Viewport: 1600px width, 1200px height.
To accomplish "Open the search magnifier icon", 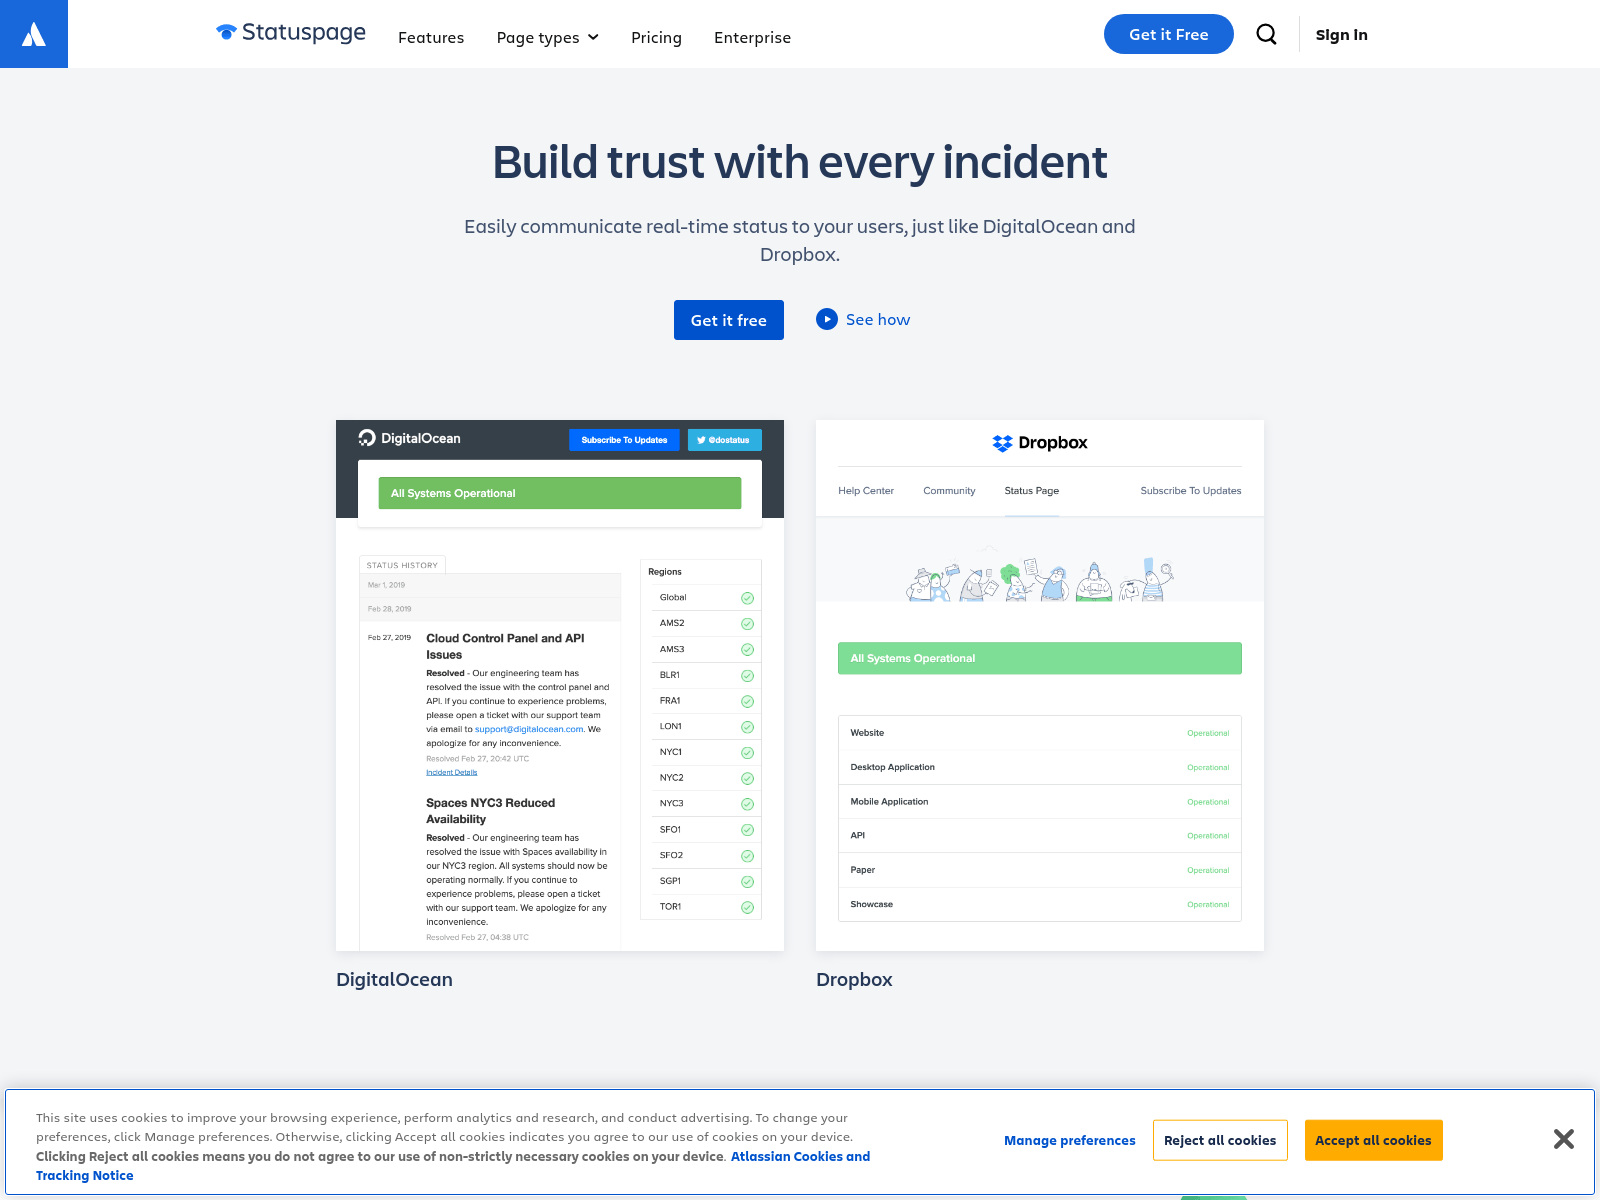I will (x=1266, y=34).
